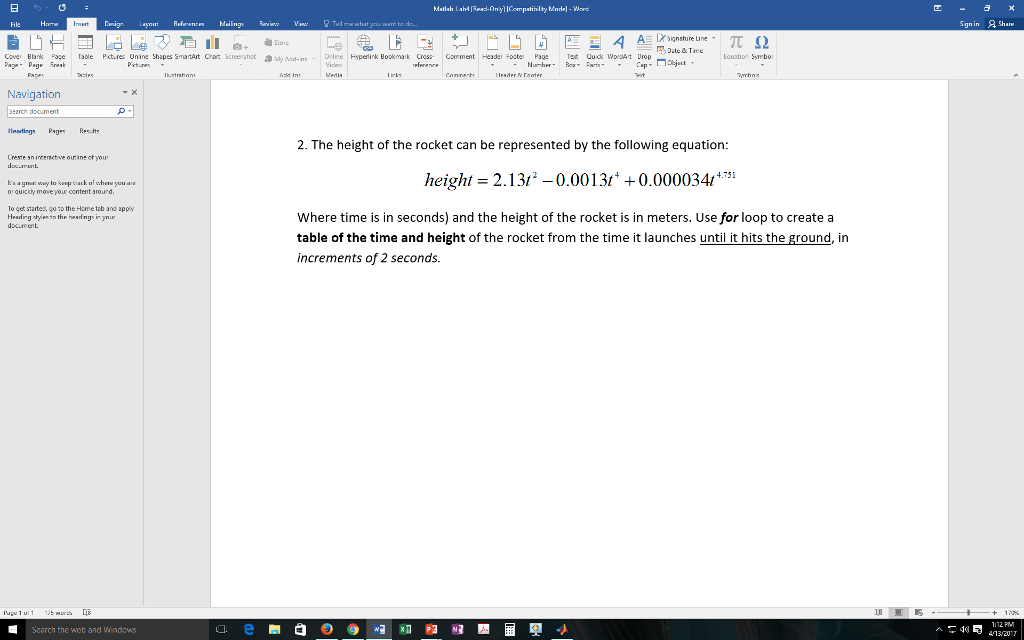Click the zoom in plus button
The image size is (1024, 640).
pyautogui.click(x=995, y=613)
